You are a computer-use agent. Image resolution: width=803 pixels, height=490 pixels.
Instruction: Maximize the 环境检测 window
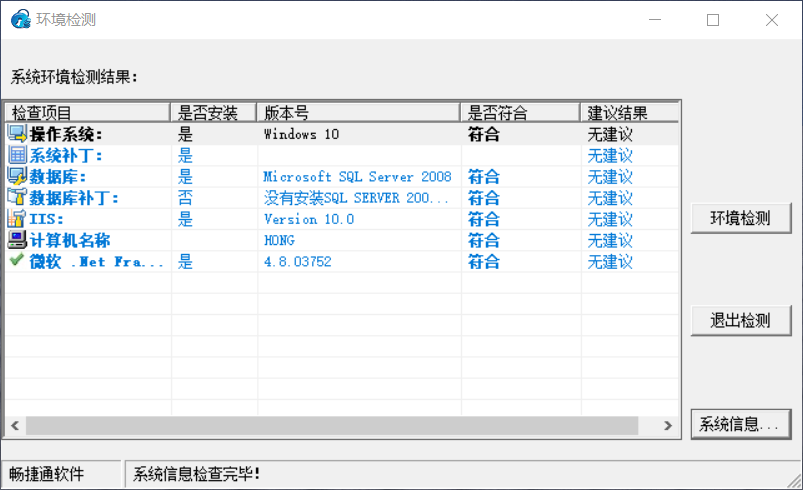pos(713,20)
